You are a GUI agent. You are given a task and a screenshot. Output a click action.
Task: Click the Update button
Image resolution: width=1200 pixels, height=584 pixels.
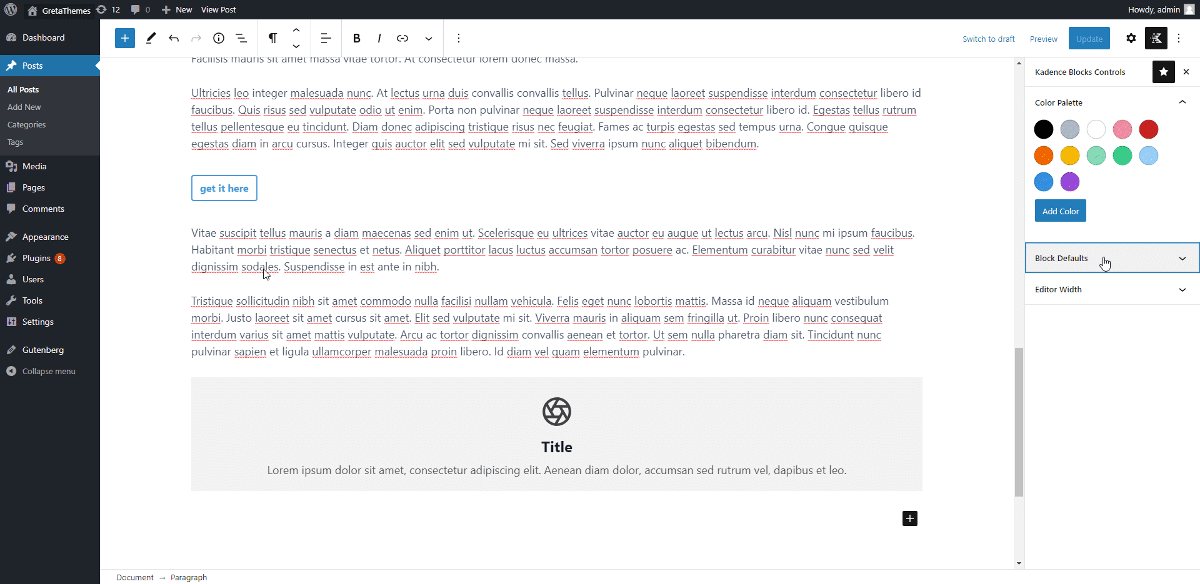(1089, 37)
